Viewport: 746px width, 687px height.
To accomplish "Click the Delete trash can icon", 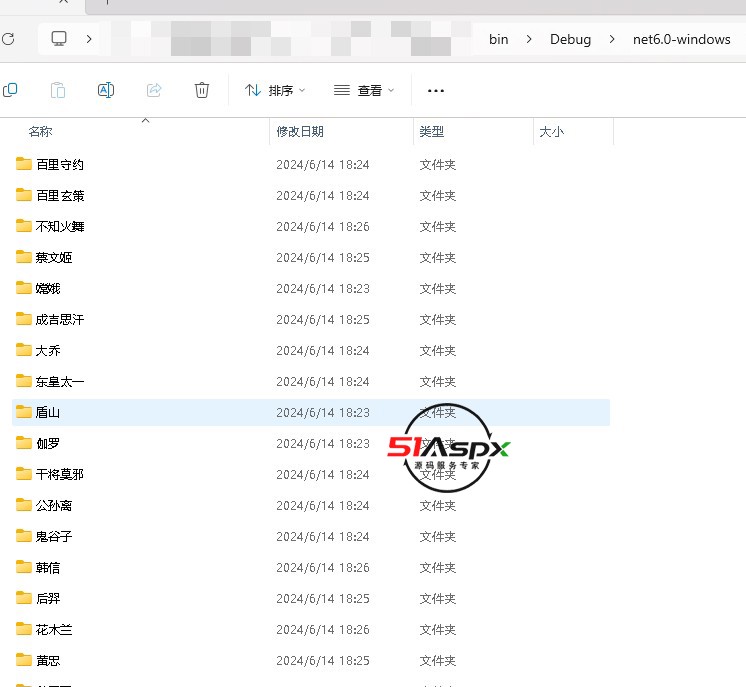I will [202, 90].
